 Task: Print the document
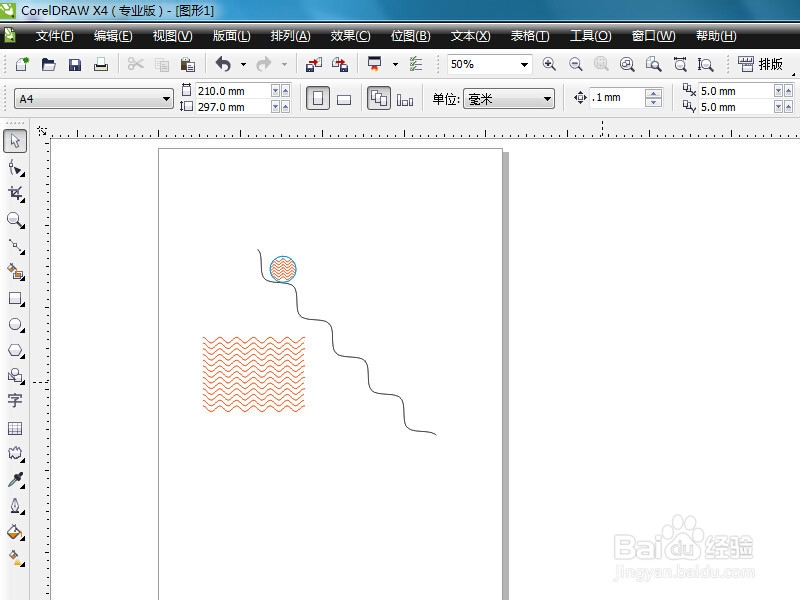click(x=101, y=64)
